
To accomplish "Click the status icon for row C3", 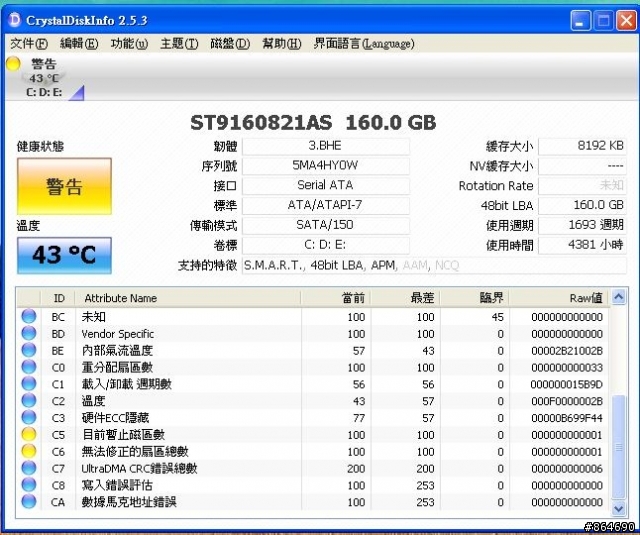I will [x=29, y=417].
